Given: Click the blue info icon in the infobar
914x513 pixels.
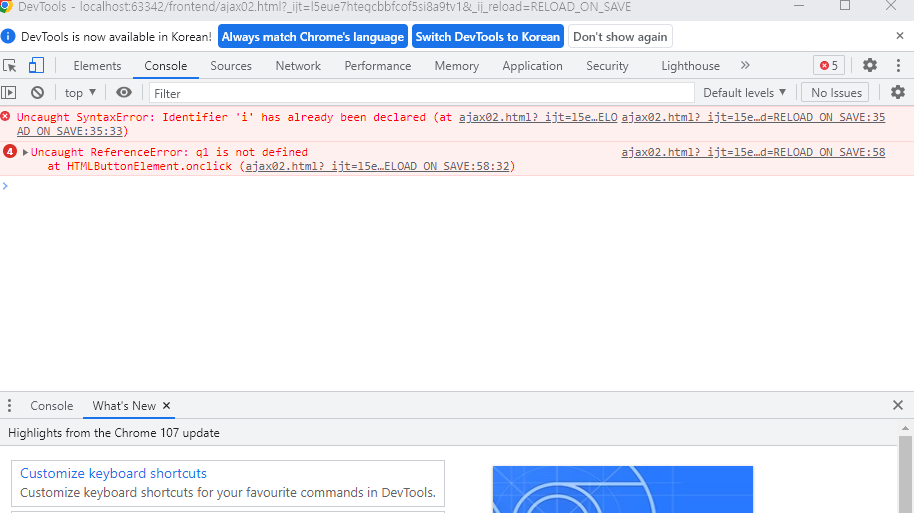Looking at the screenshot, I should click(x=8, y=36).
